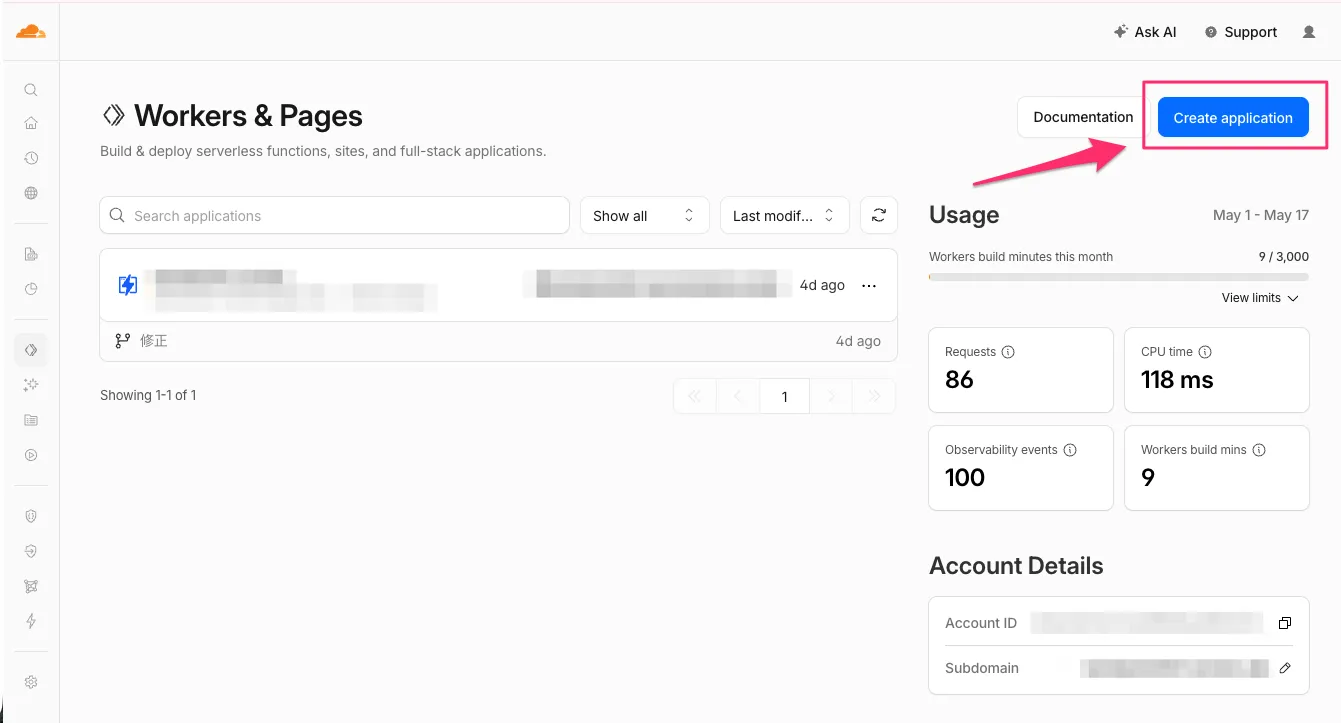
Task: Open the shield with arrow sidebar icon
Action: click(x=31, y=551)
